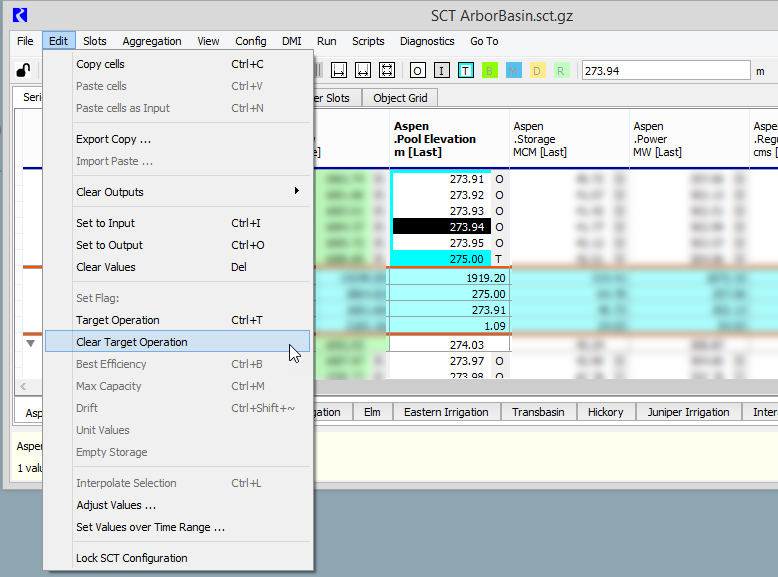Image resolution: width=778 pixels, height=577 pixels.
Task: Click the 273.94 value input field
Action: pos(665,71)
